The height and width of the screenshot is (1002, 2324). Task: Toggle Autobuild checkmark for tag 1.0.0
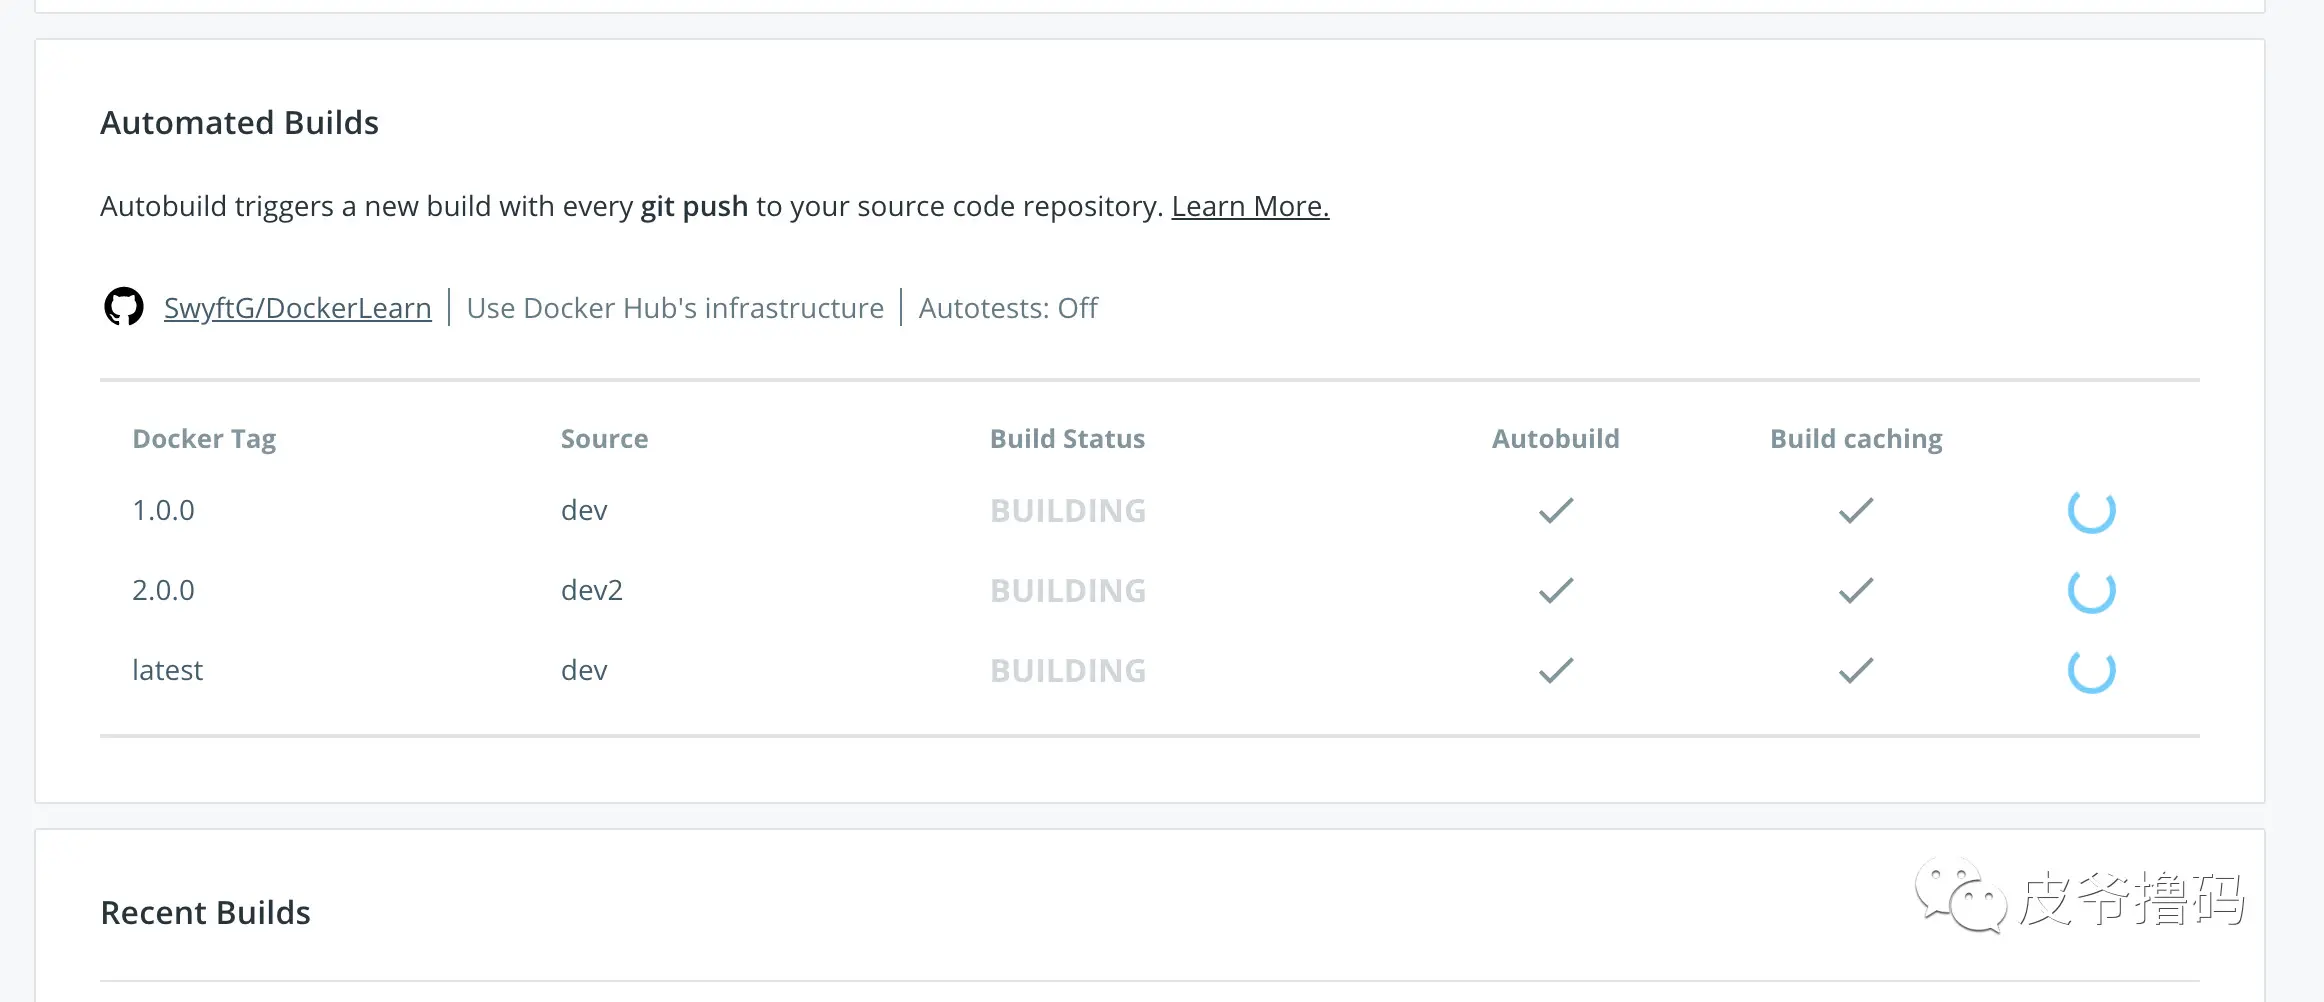click(x=1556, y=511)
